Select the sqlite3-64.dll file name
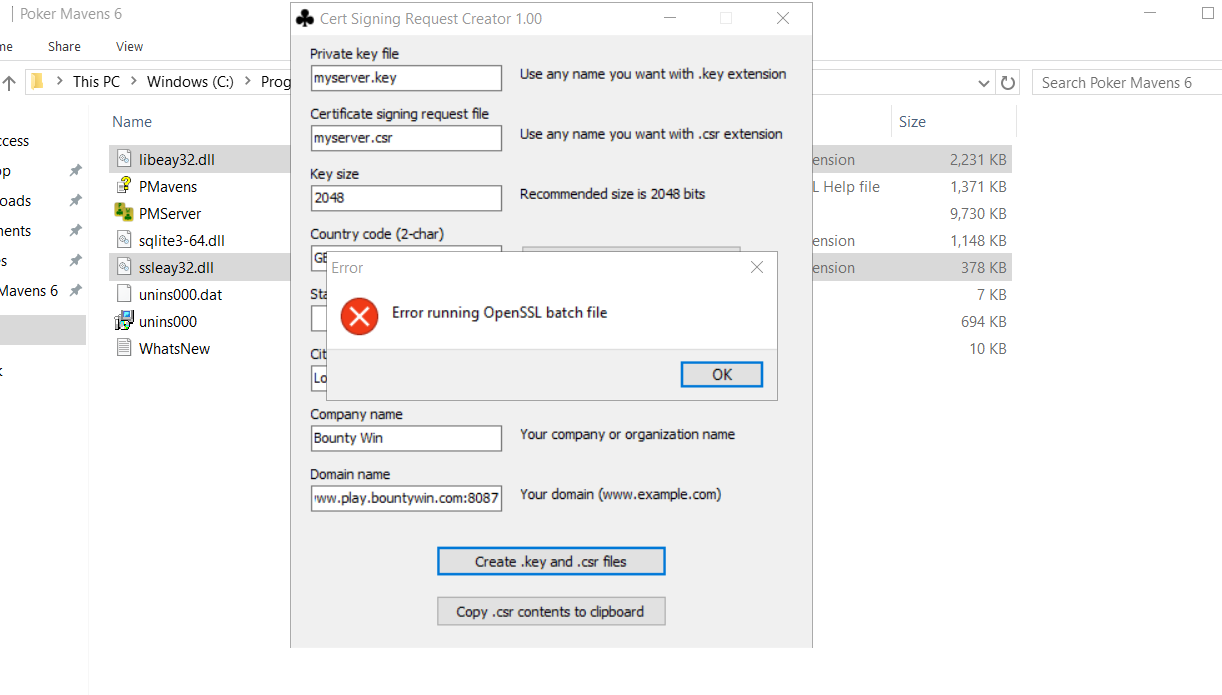1222x695 pixels. click(182, 240)
